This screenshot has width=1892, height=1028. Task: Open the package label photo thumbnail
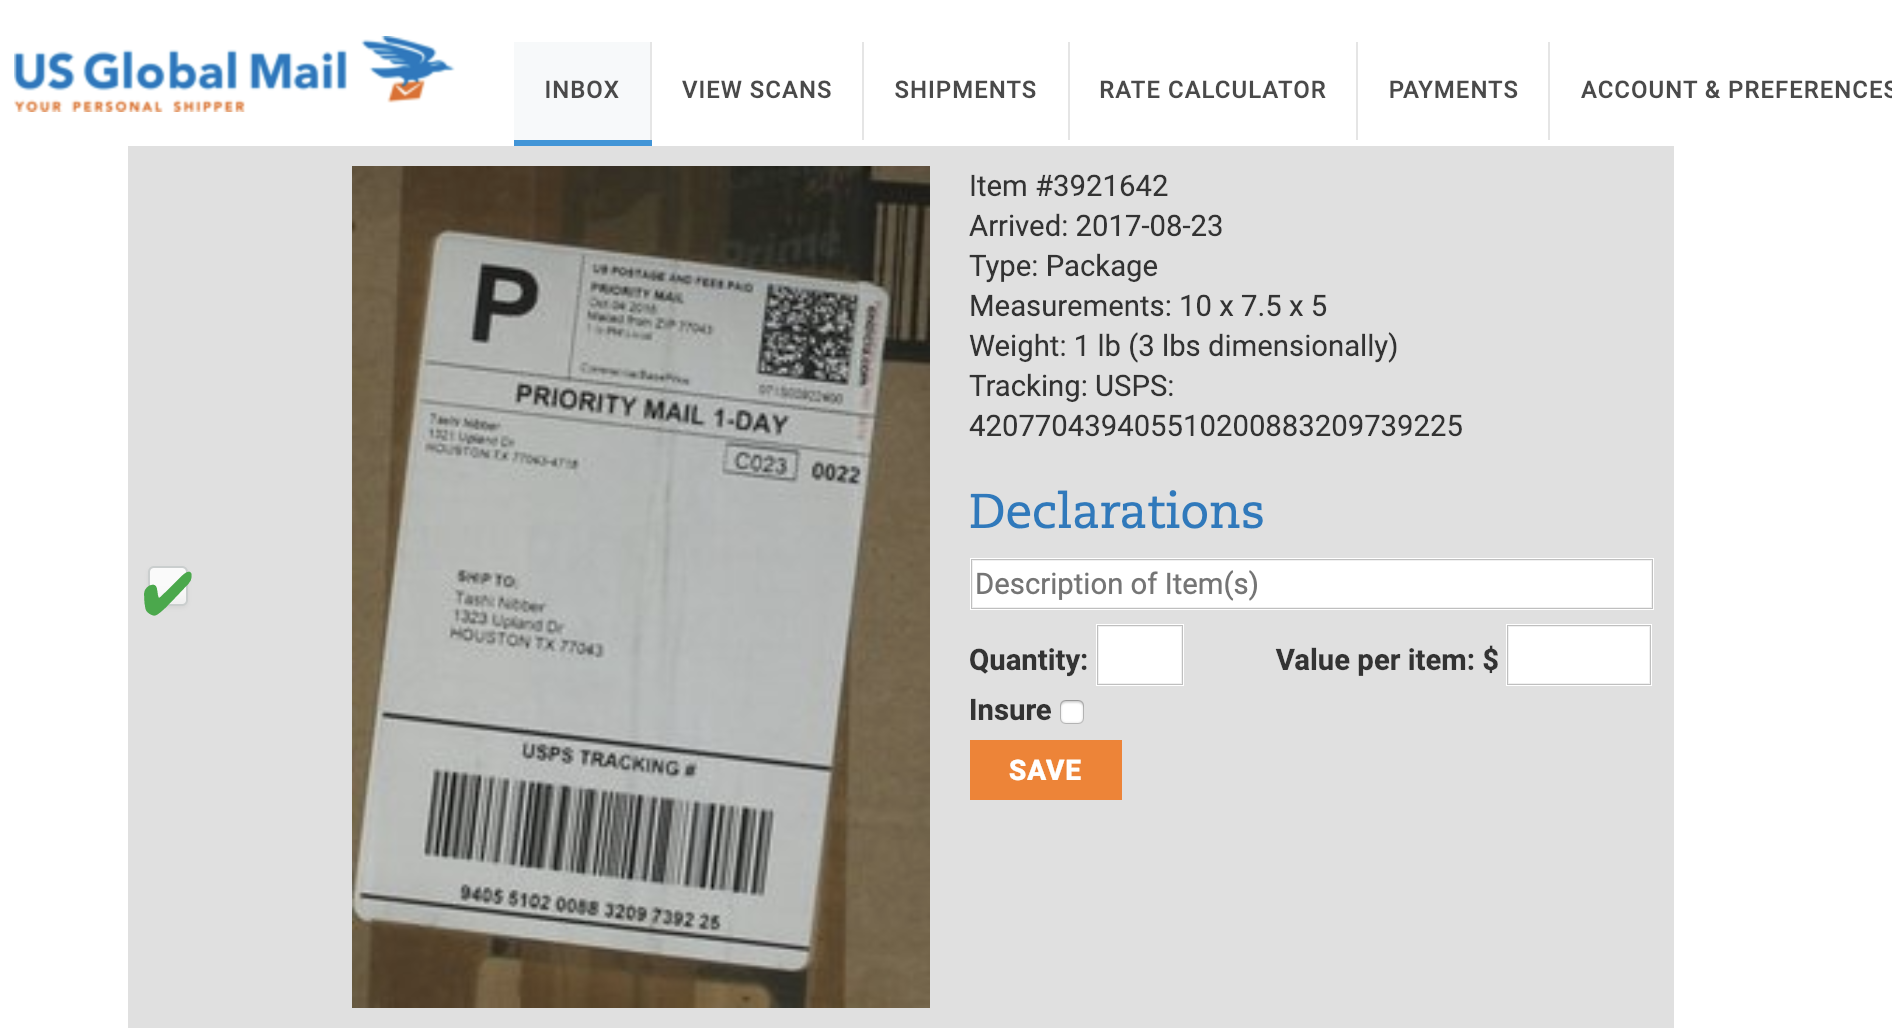point(641,586)
